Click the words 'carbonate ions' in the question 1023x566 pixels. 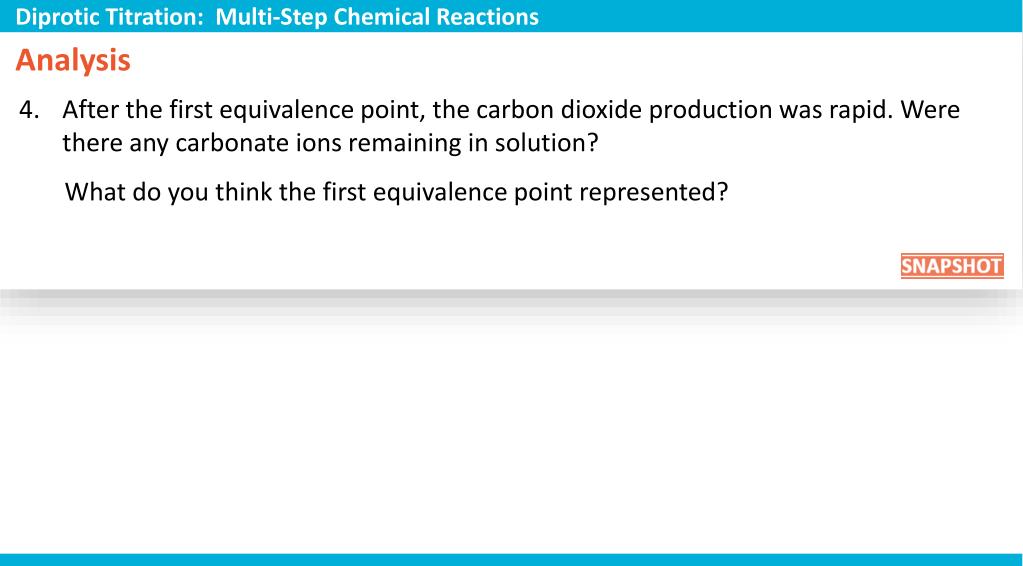coord(258,143)
